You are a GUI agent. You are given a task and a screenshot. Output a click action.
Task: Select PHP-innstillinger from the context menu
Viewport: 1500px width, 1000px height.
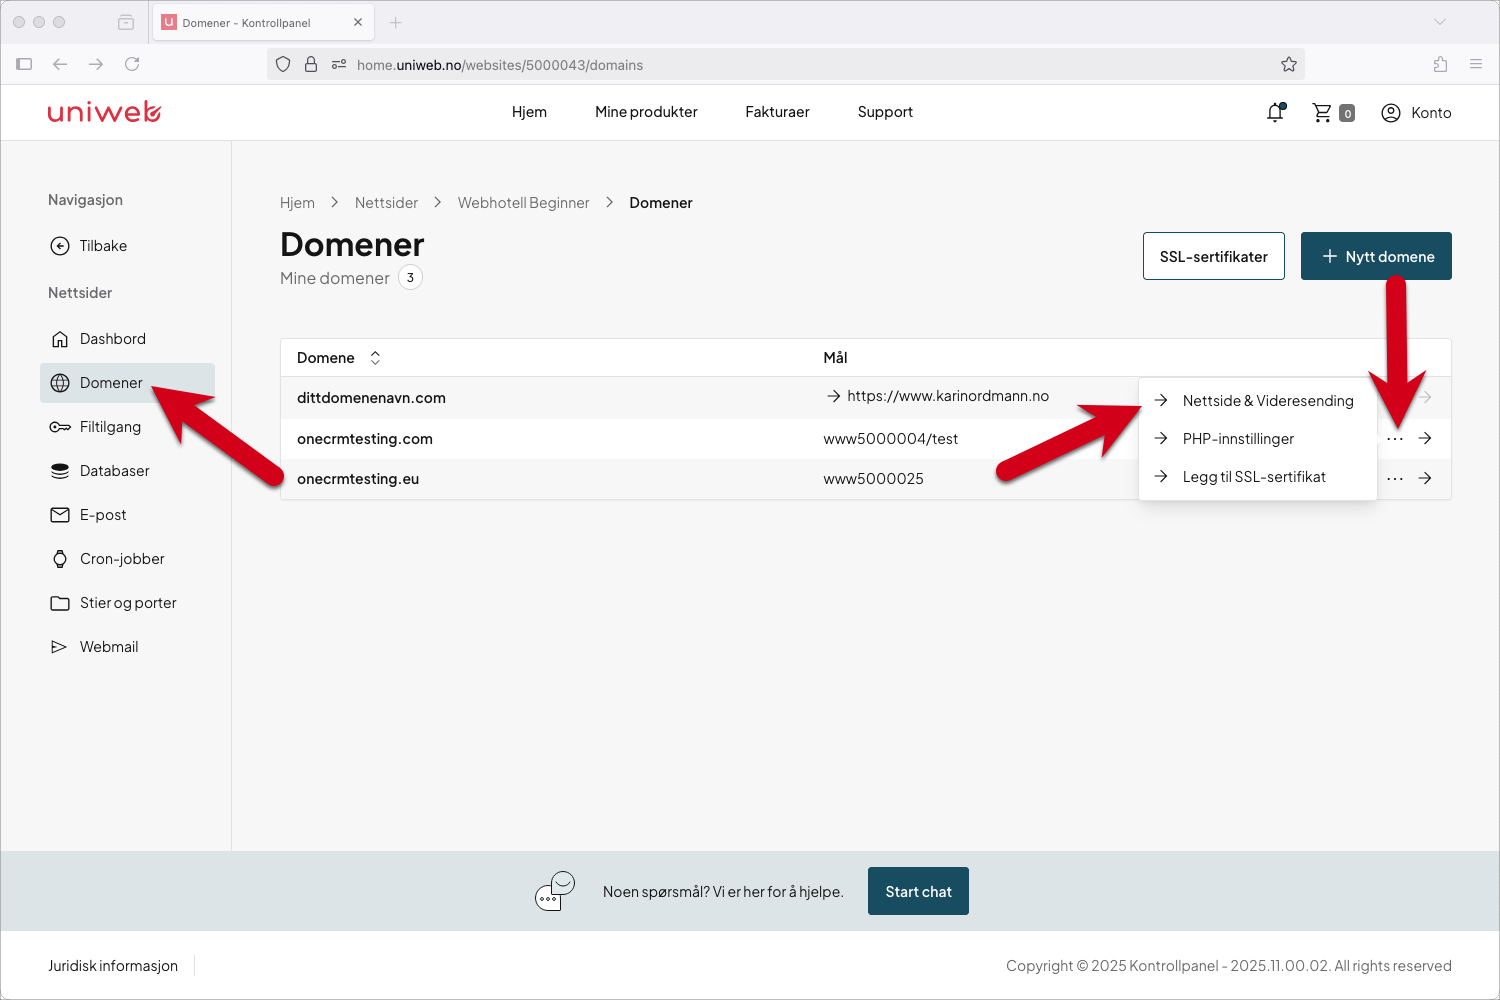tap(1238, 438)
